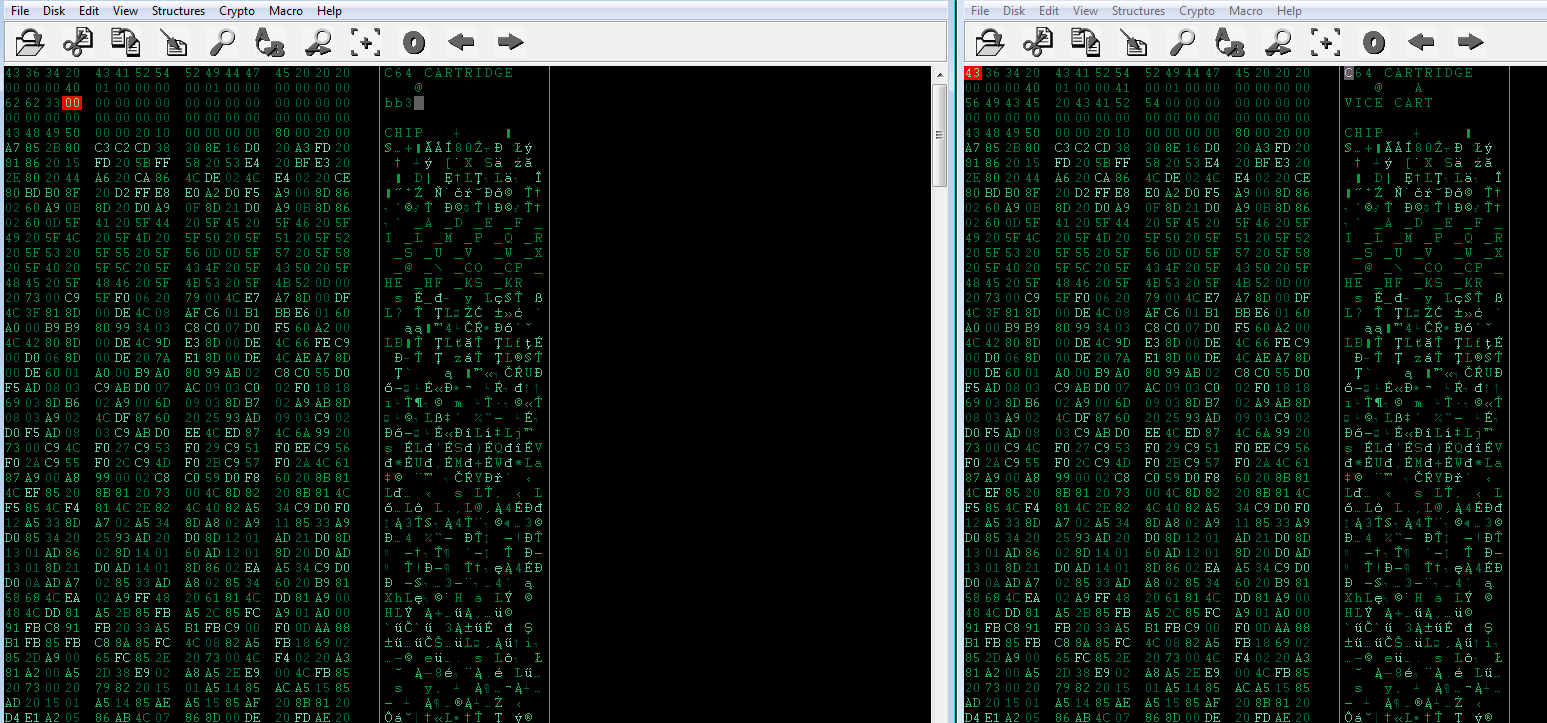Click the Copy icon in left window toolbar

pyautogui.click(x=126, y=42)
